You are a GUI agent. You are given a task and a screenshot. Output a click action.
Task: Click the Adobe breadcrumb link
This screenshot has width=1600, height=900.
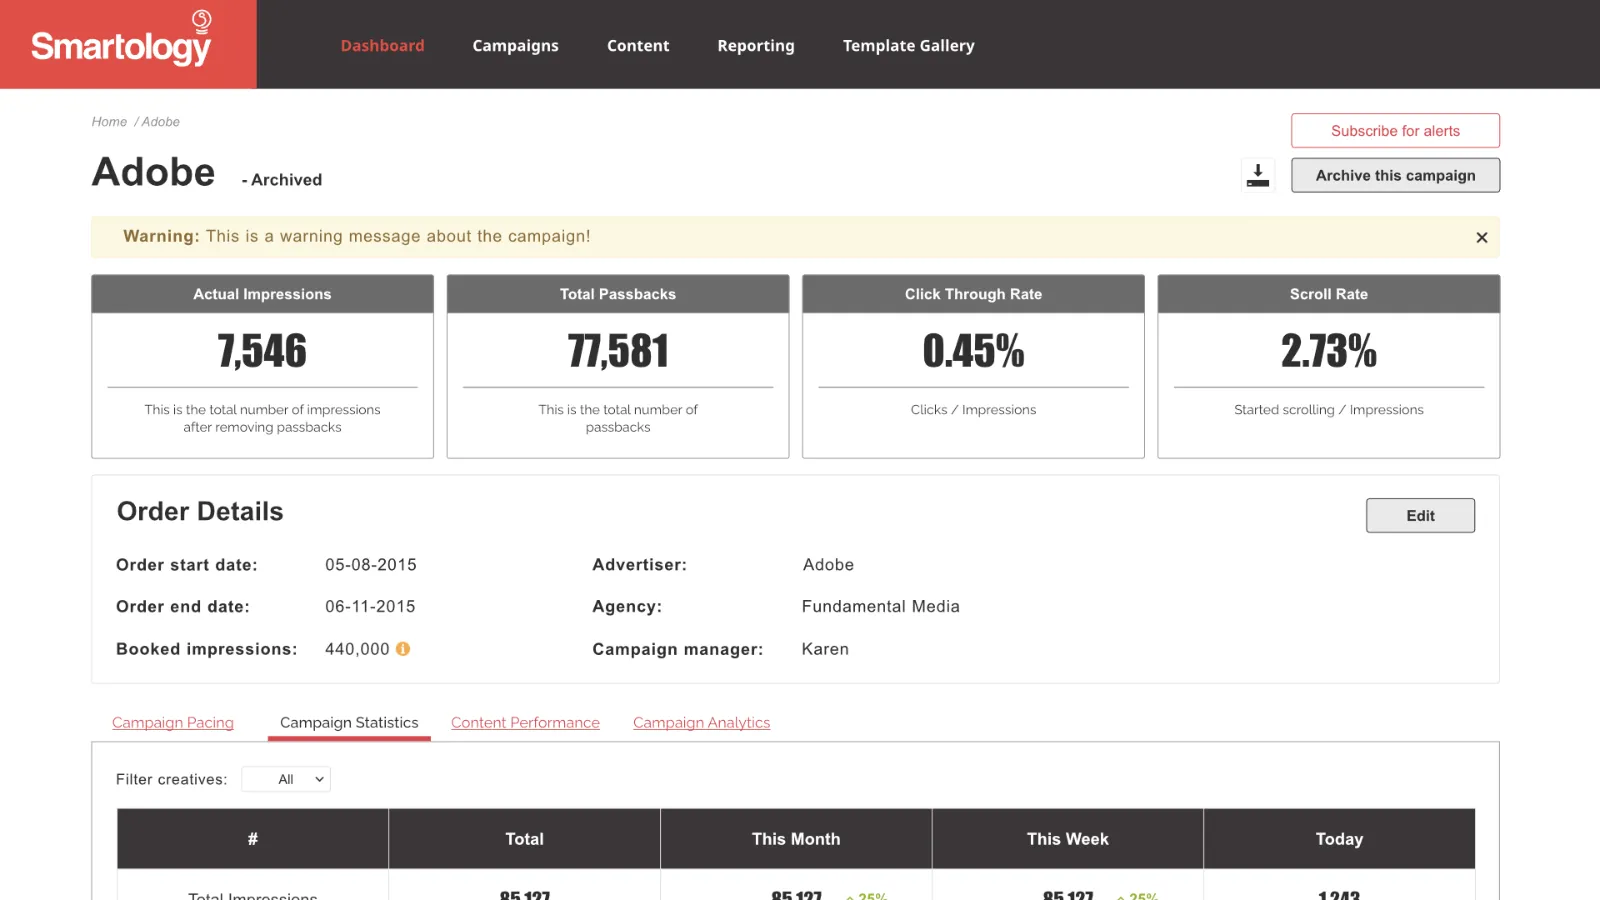coord(161,122)
